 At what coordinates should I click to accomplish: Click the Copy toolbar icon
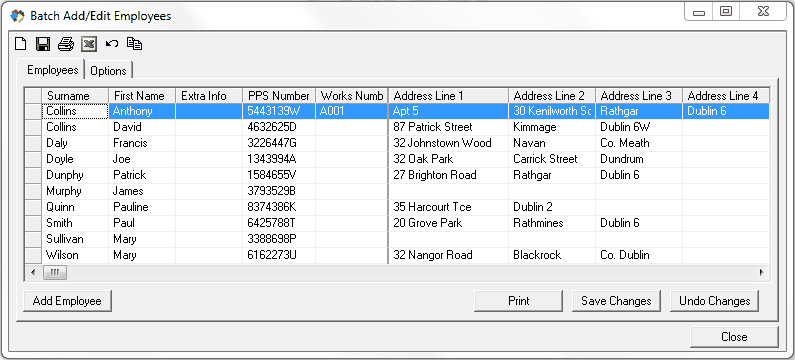134,44
